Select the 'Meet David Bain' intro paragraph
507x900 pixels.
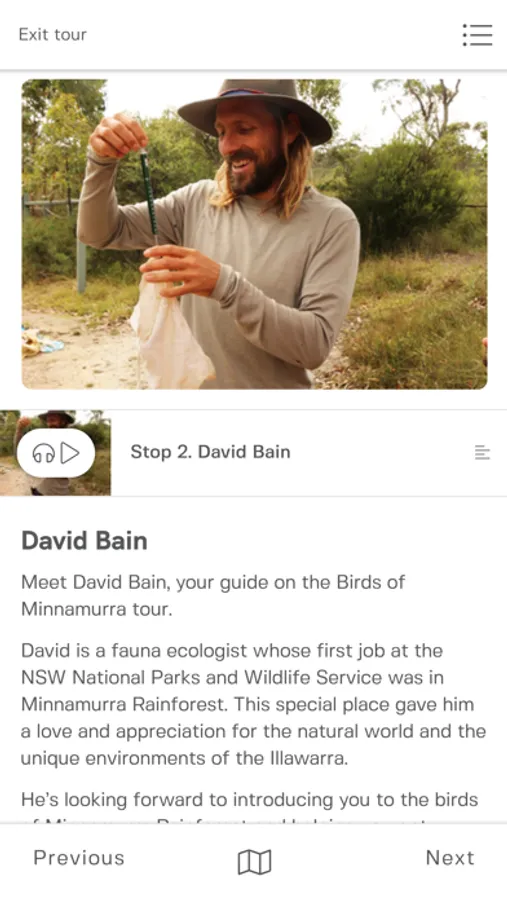pos(213,595)
